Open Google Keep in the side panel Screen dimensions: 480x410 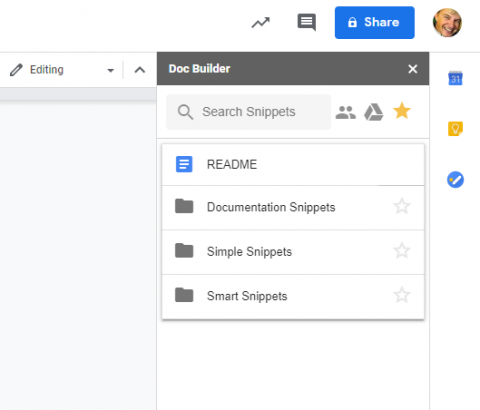pyautogui.click(x=455, y=129)
